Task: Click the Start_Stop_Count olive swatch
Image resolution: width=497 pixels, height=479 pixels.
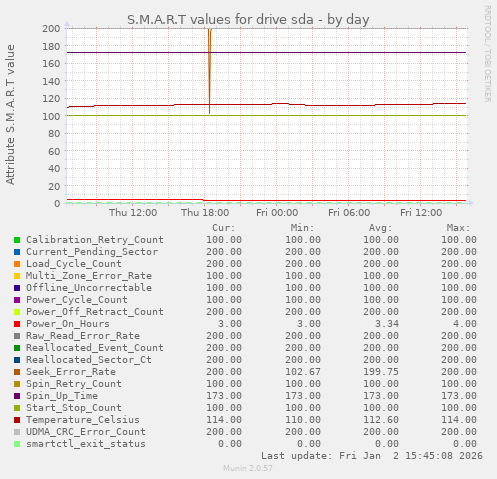Action: [x=17, y=408]
